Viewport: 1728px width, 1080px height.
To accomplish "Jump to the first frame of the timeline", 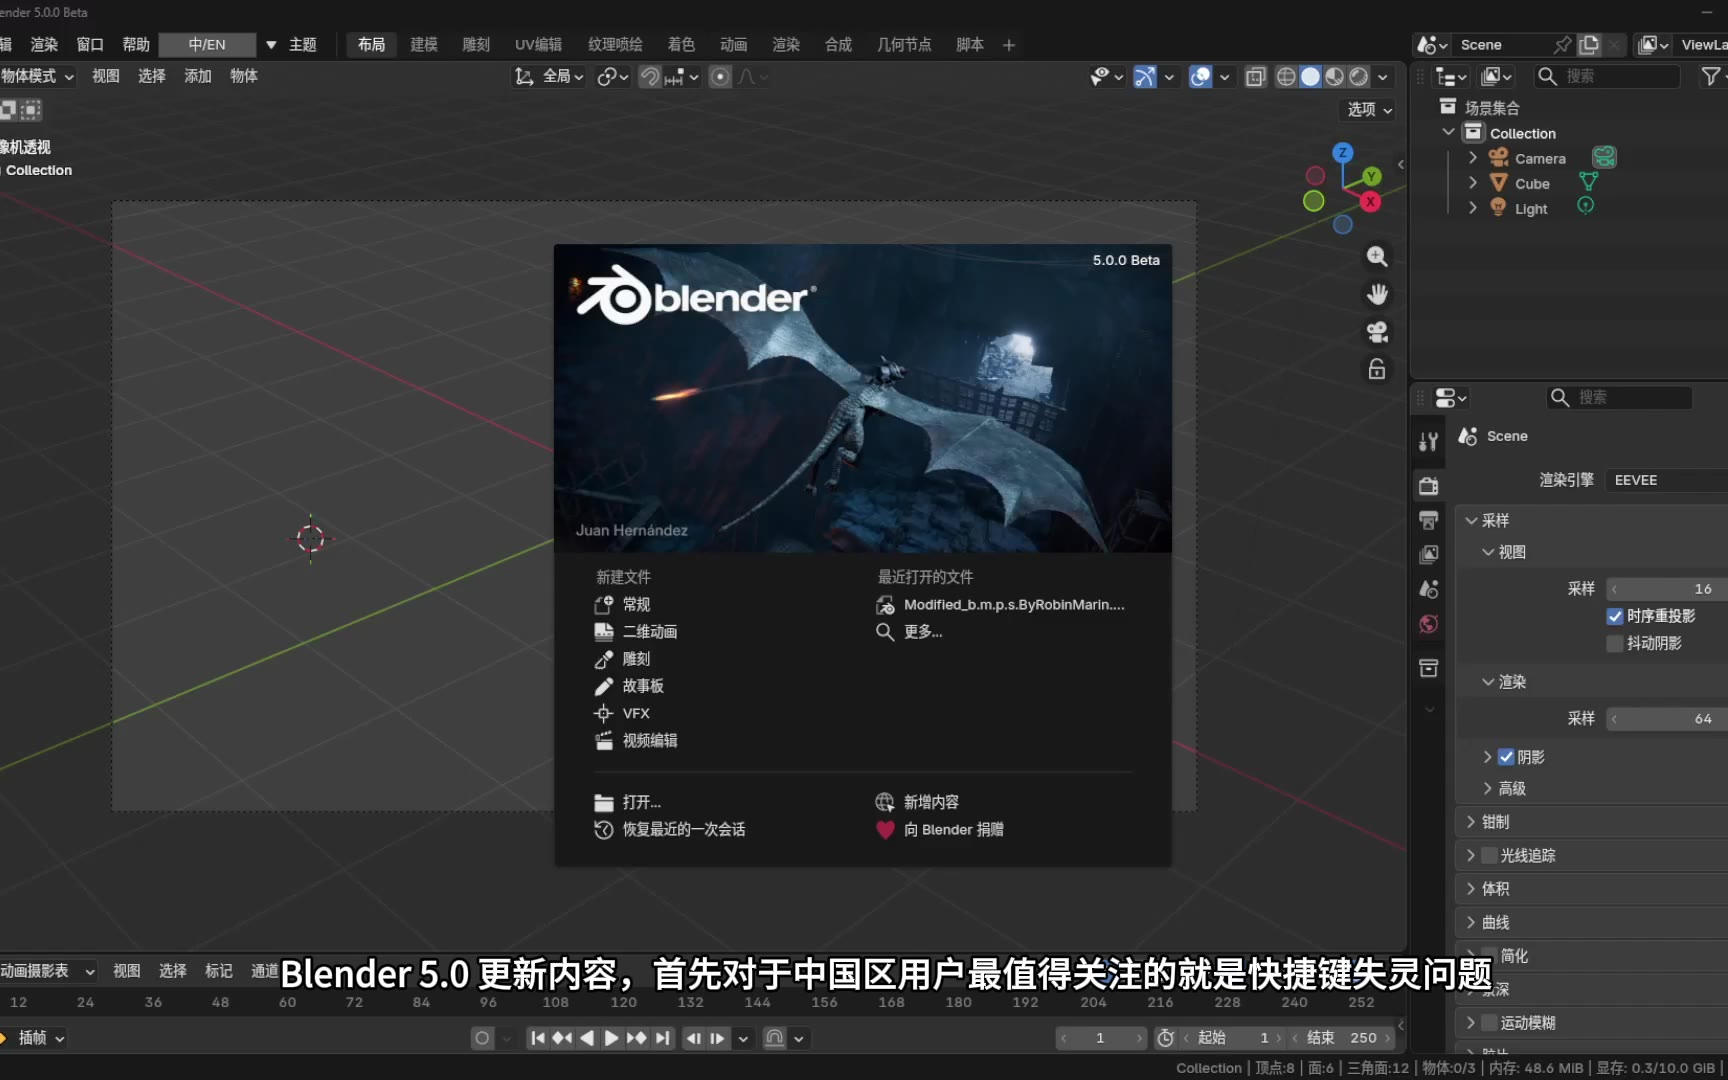I will point(538,1038).
